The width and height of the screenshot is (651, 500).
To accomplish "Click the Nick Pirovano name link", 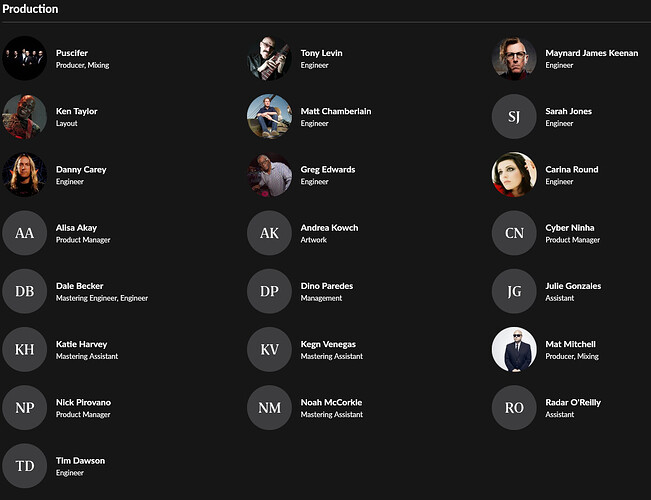I will (x=83, y=402).
